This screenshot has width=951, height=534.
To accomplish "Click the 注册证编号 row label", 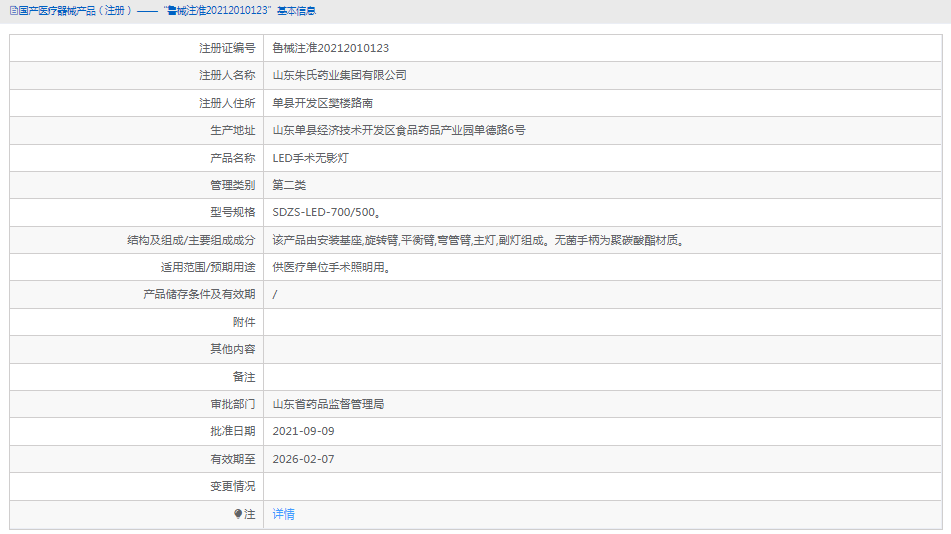I will click(x=227, y=48).
